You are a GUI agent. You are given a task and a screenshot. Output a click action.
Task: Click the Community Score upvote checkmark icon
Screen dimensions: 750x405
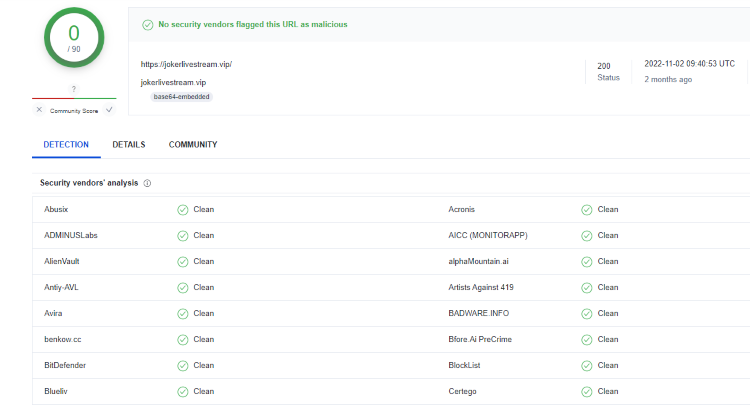[109, 110]
